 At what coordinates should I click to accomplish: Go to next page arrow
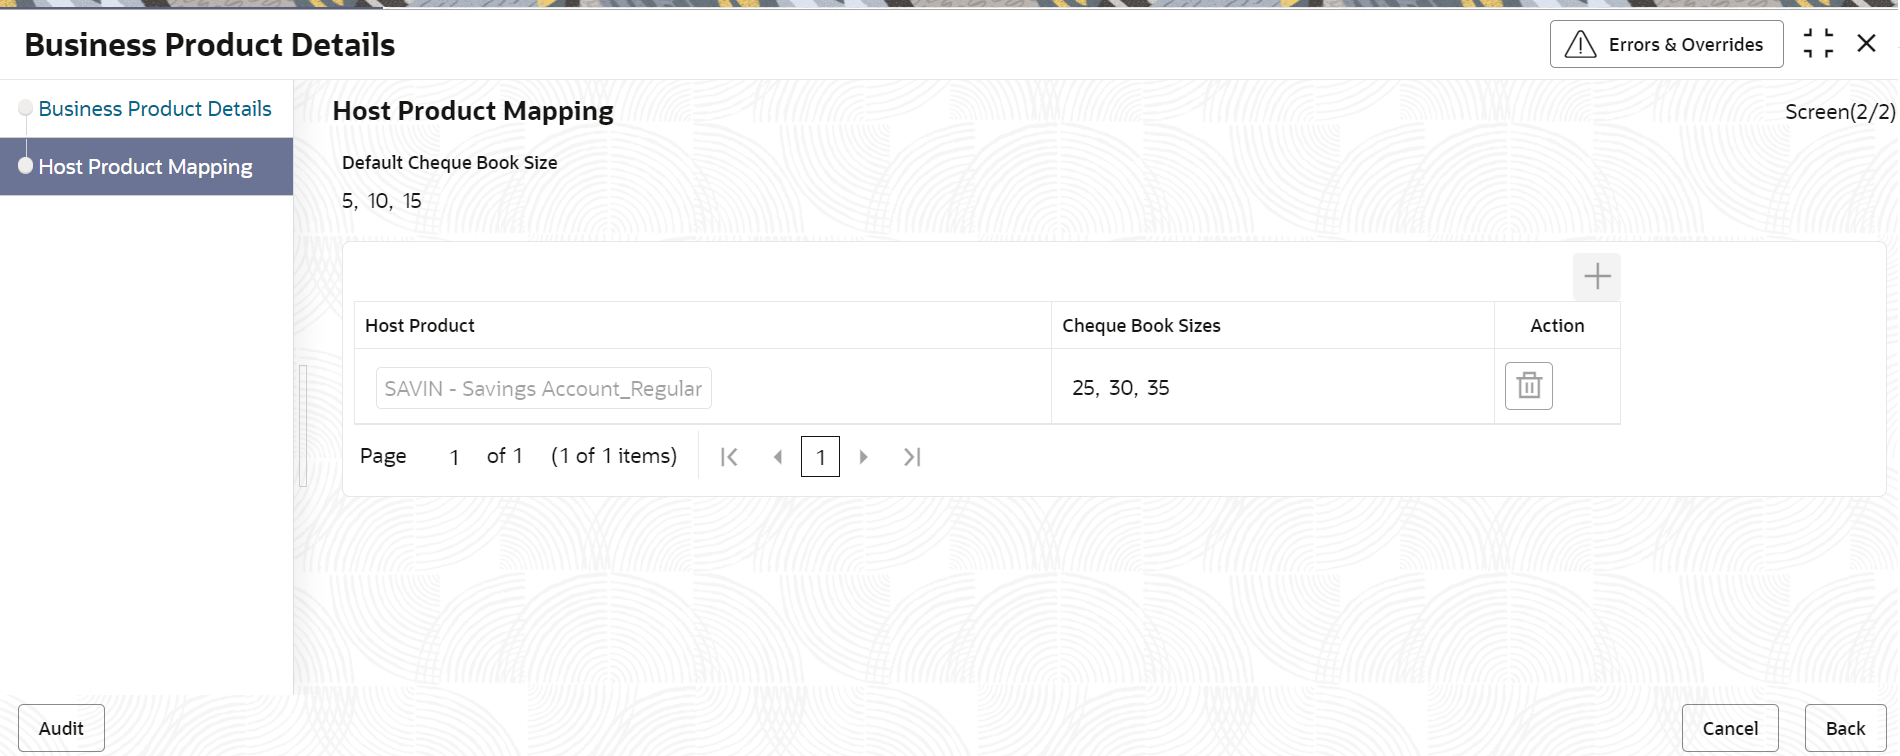click(x=864, y=457)
